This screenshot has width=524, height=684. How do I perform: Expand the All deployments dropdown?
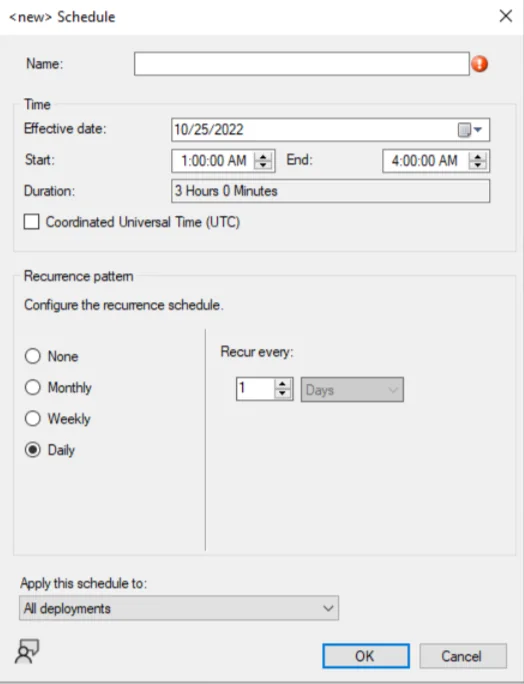[x=179, y=608]
